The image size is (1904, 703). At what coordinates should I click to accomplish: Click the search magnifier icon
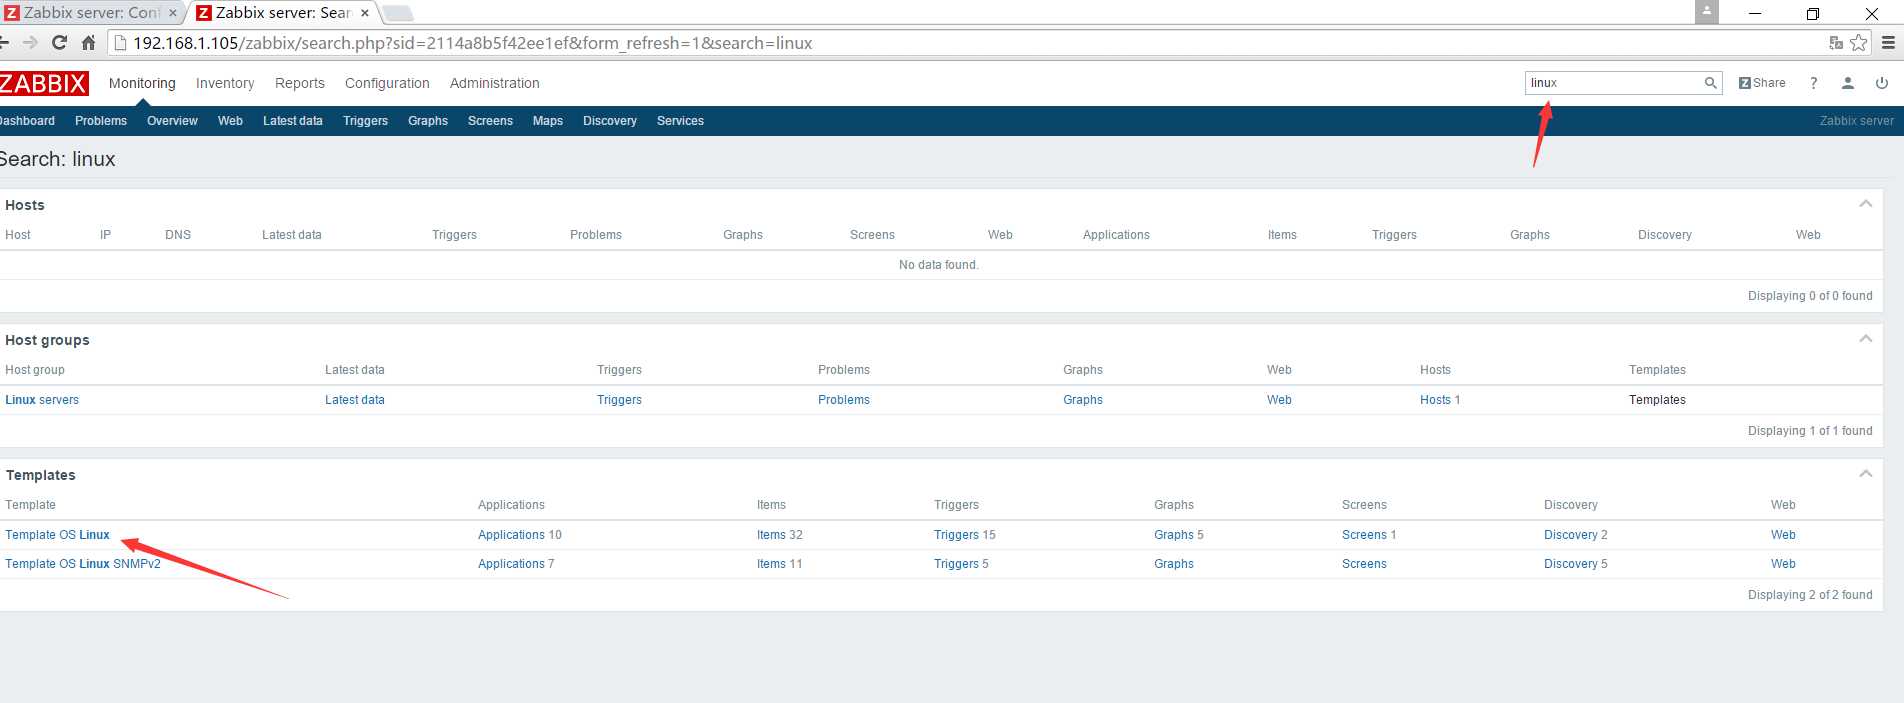1710,83
